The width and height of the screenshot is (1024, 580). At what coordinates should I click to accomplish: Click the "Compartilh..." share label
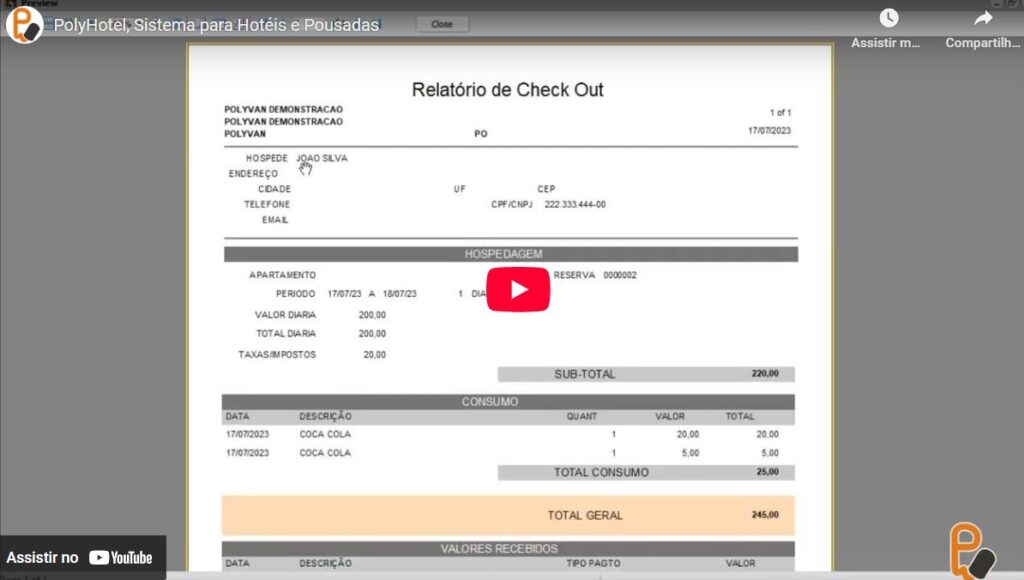(x=982, y=43)
